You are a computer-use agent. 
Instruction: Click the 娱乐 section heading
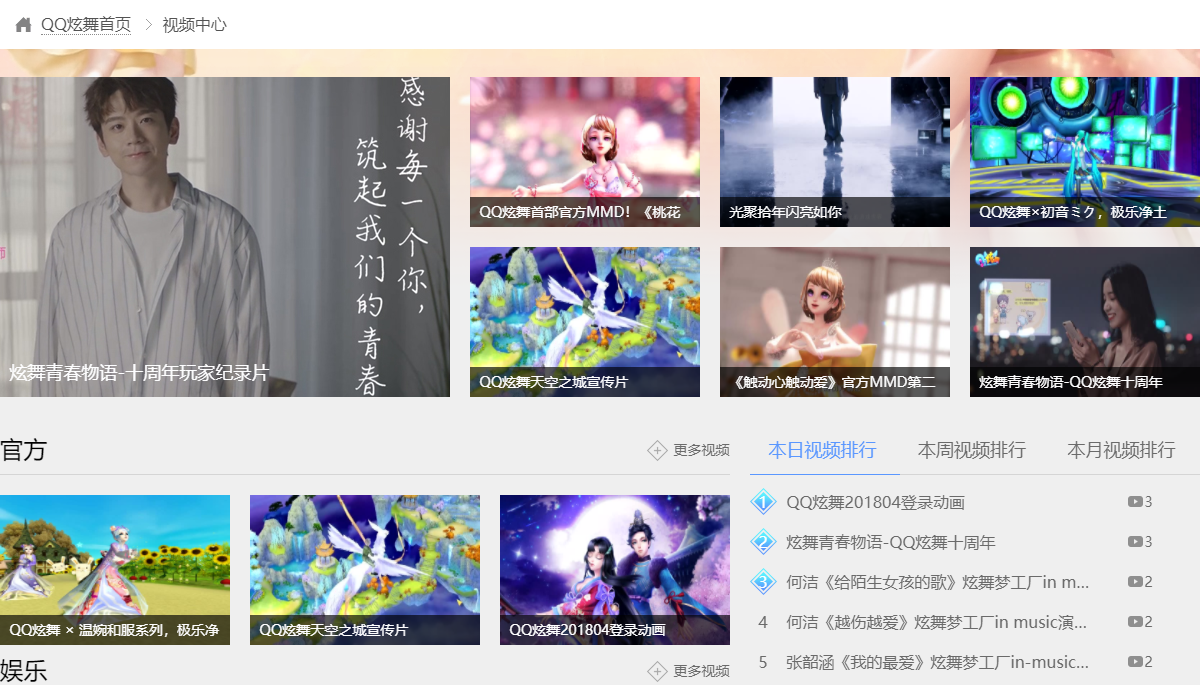point(24,670)
